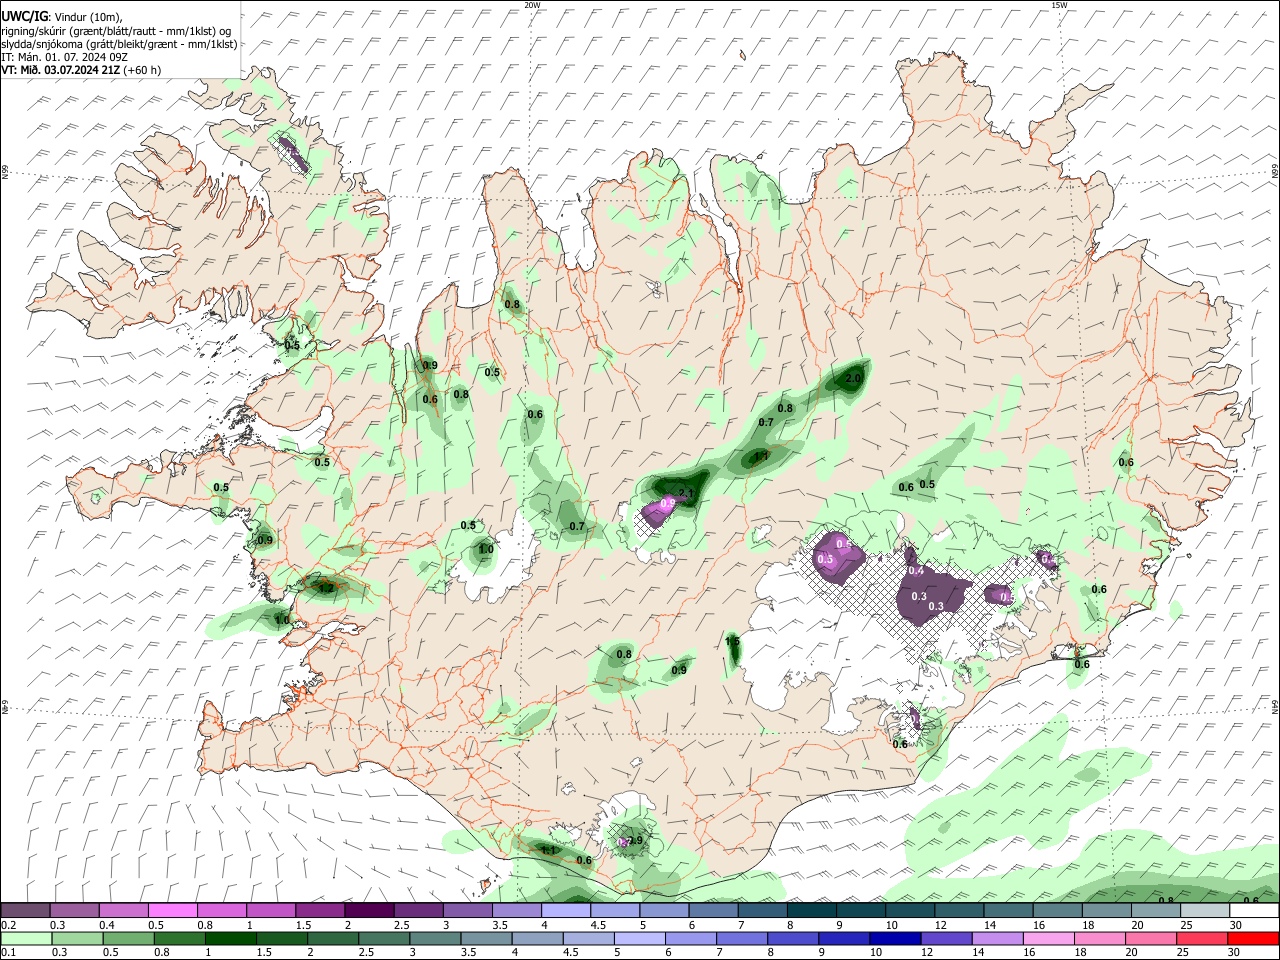Image resolution: width=1280 pixels, height=960 pixels.
Task: Click the 1.5 precipitation value on the map
Action: [732, 642]
